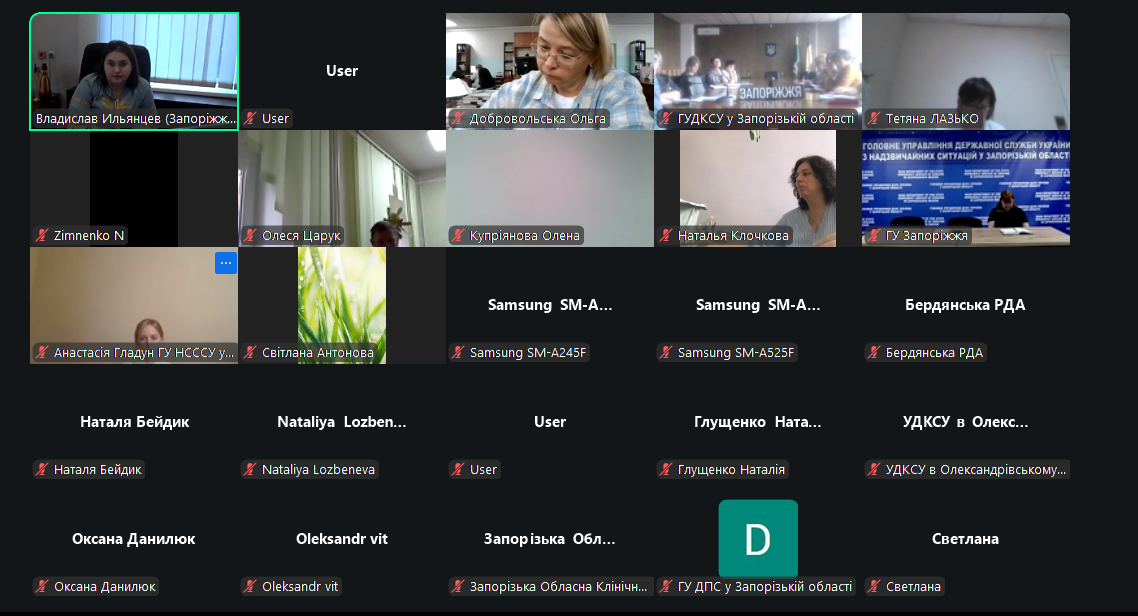Select Наталья Клочкова video tile

click(x=758, y=189)
